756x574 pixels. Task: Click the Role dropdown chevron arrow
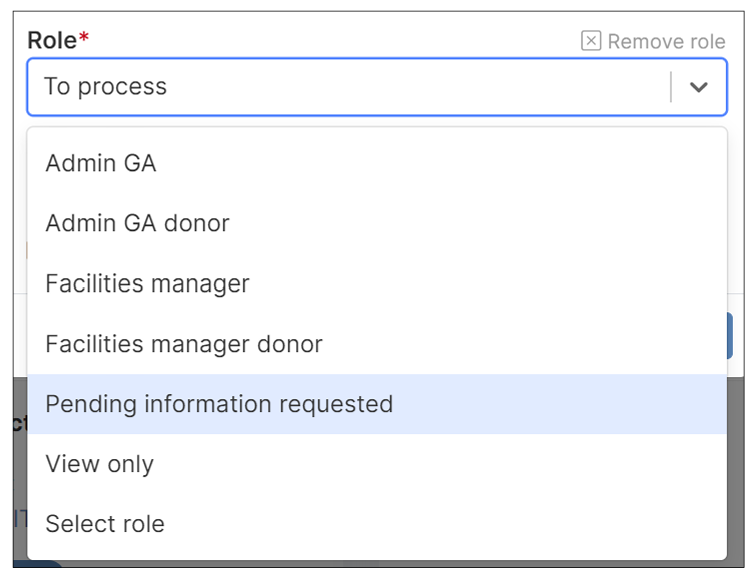coord(699,87)
